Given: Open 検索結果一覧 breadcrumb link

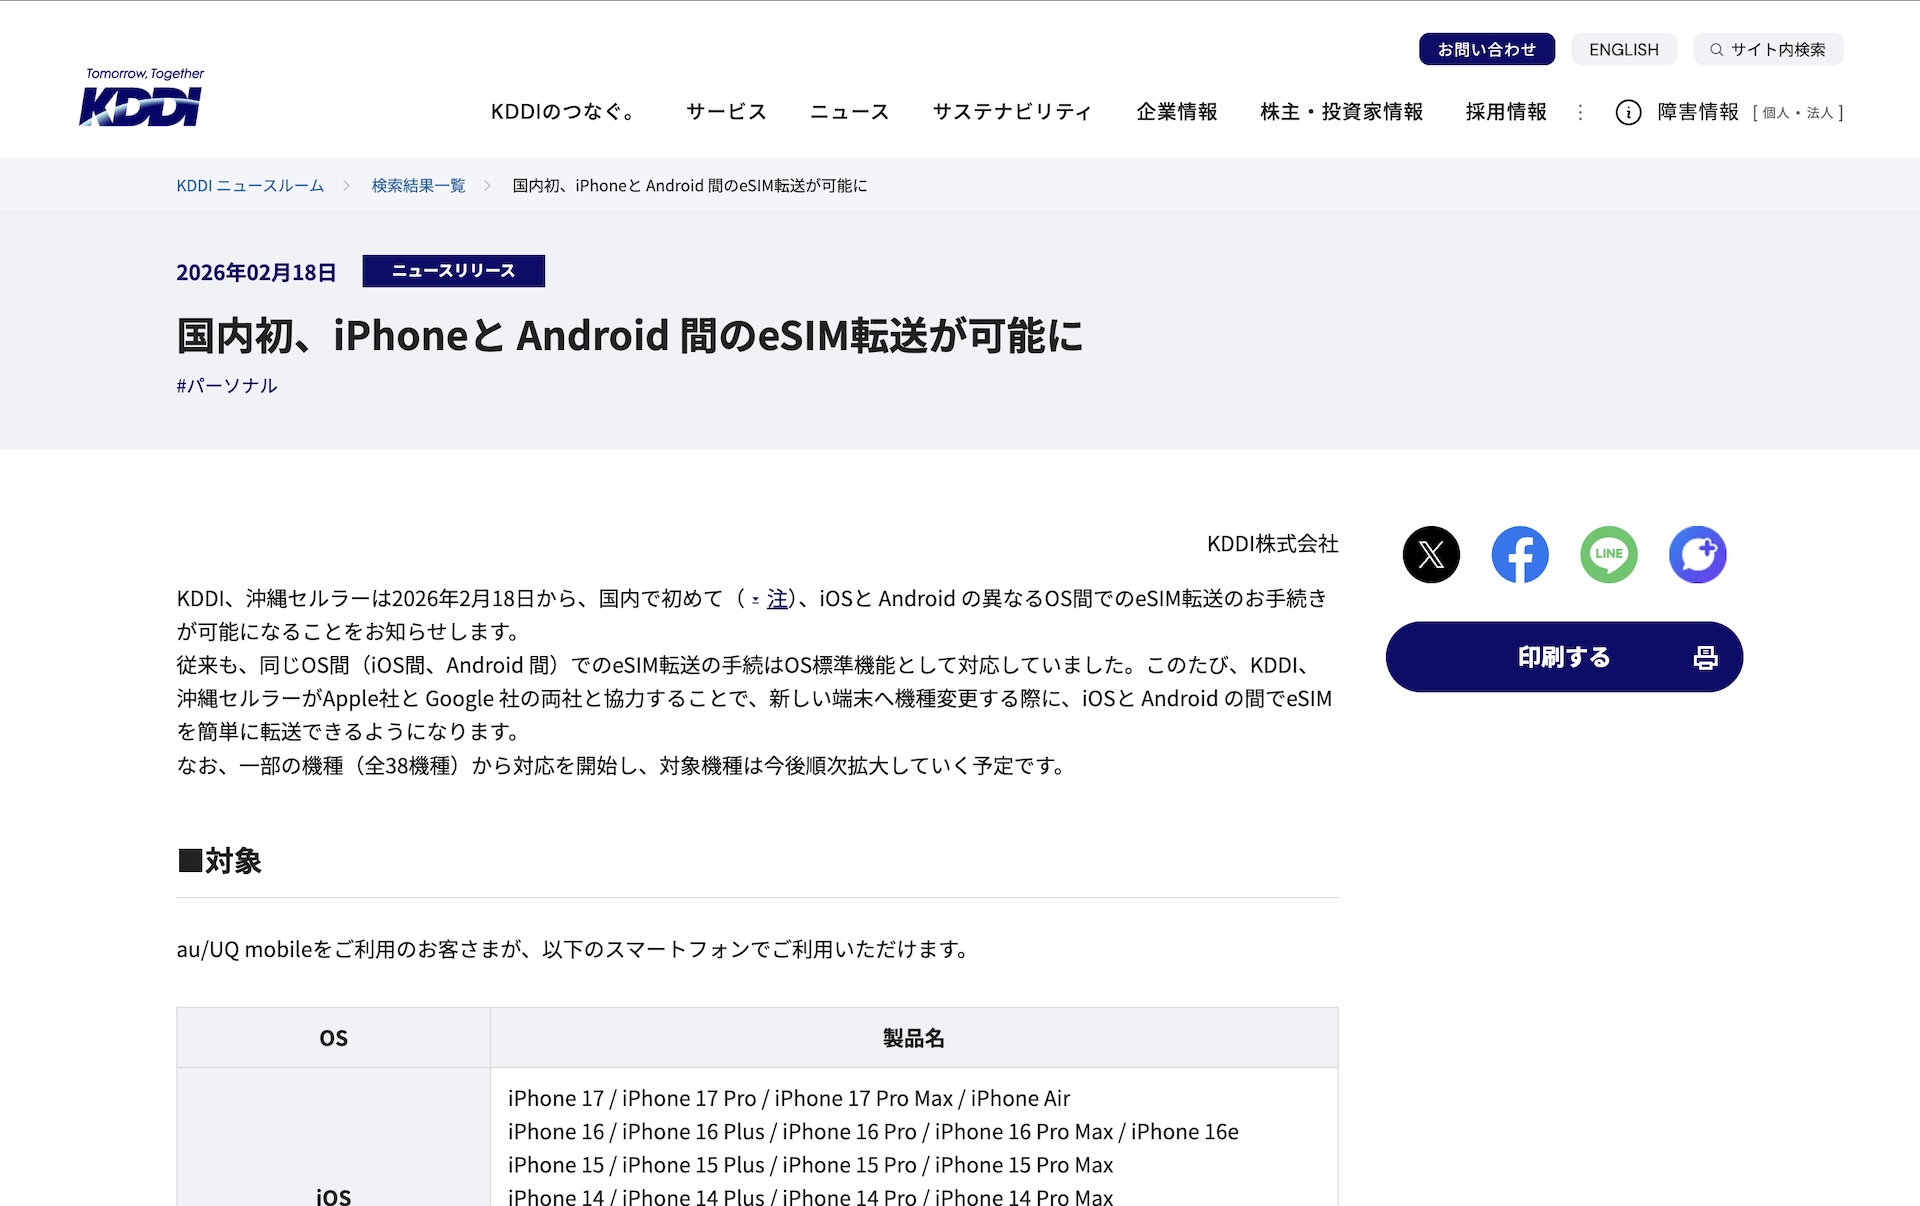Looking at the screenshot, I should coord(418,185).
